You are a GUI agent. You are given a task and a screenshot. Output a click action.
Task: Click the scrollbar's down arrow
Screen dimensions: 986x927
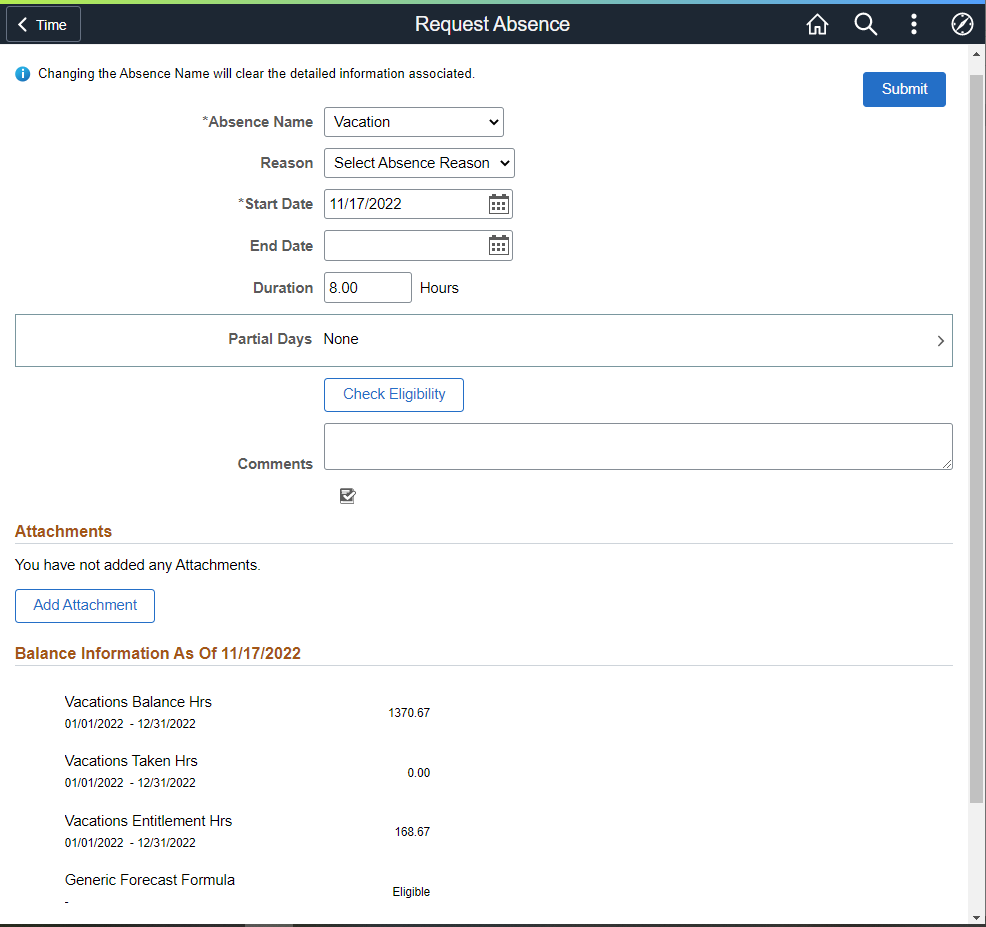(977, 917)
